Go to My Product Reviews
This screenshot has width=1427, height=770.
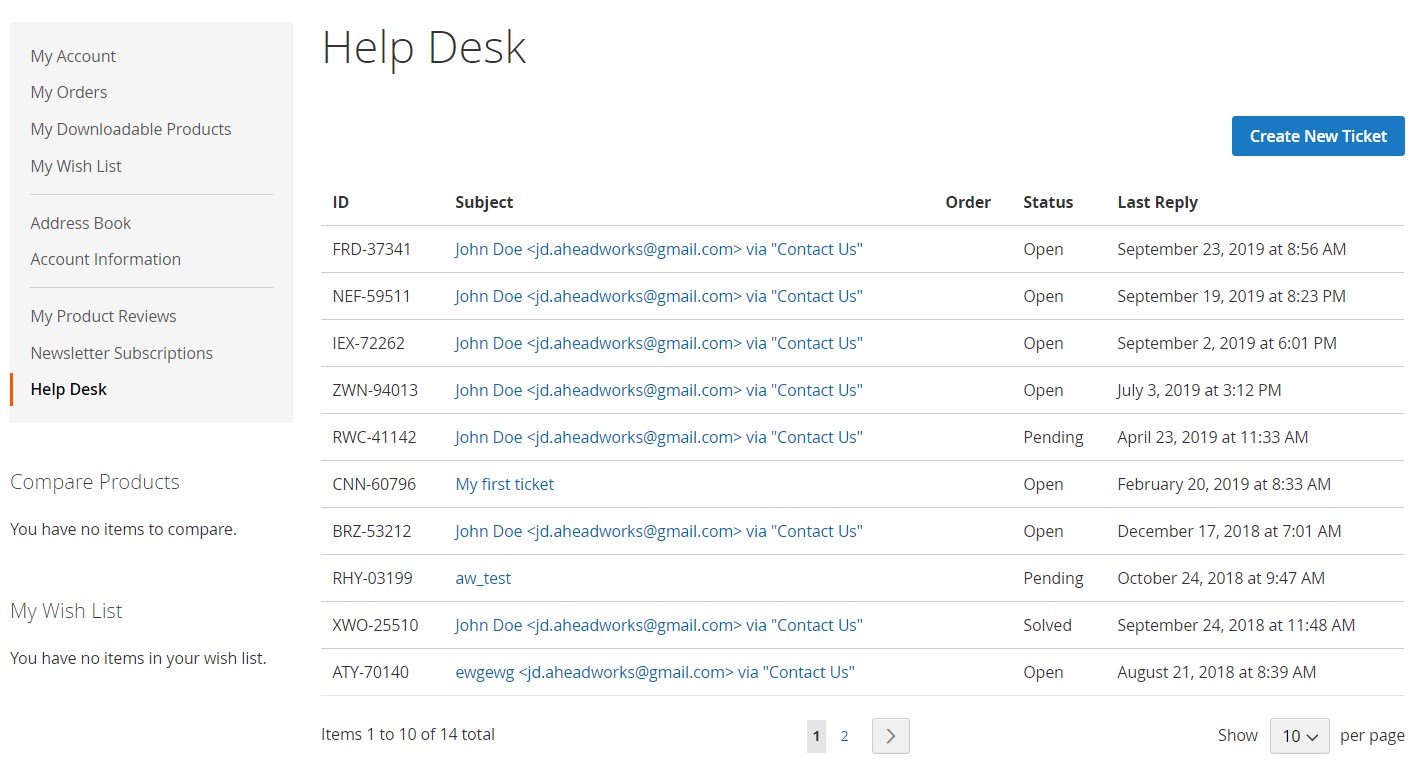tap(103, 316)
